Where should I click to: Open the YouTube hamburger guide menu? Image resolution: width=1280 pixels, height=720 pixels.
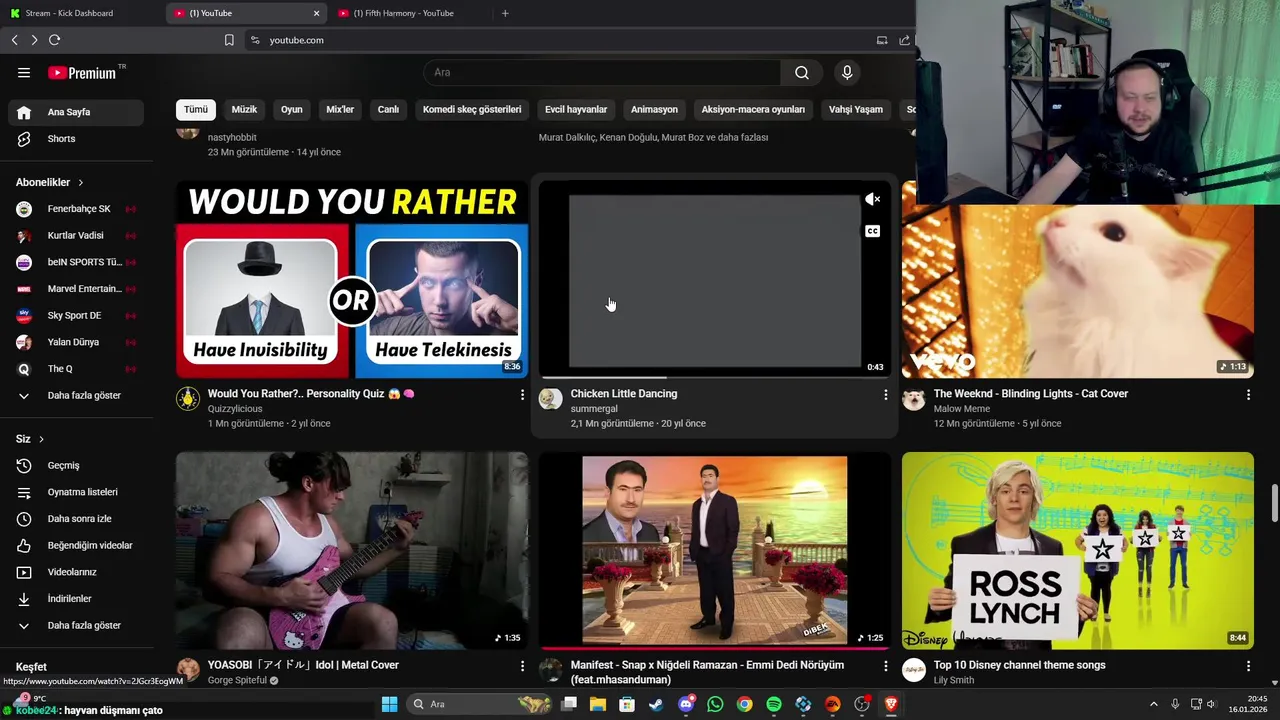point(24,73)
